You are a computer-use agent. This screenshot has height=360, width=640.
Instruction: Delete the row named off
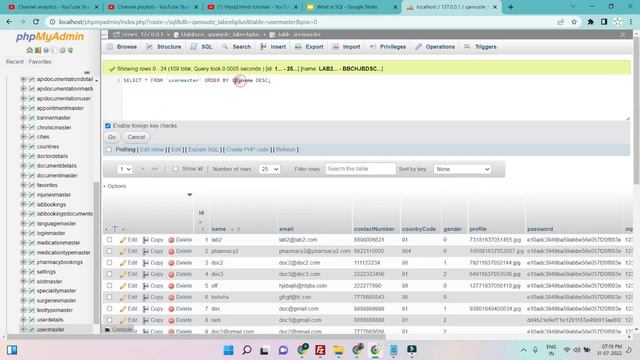[180, 286]
